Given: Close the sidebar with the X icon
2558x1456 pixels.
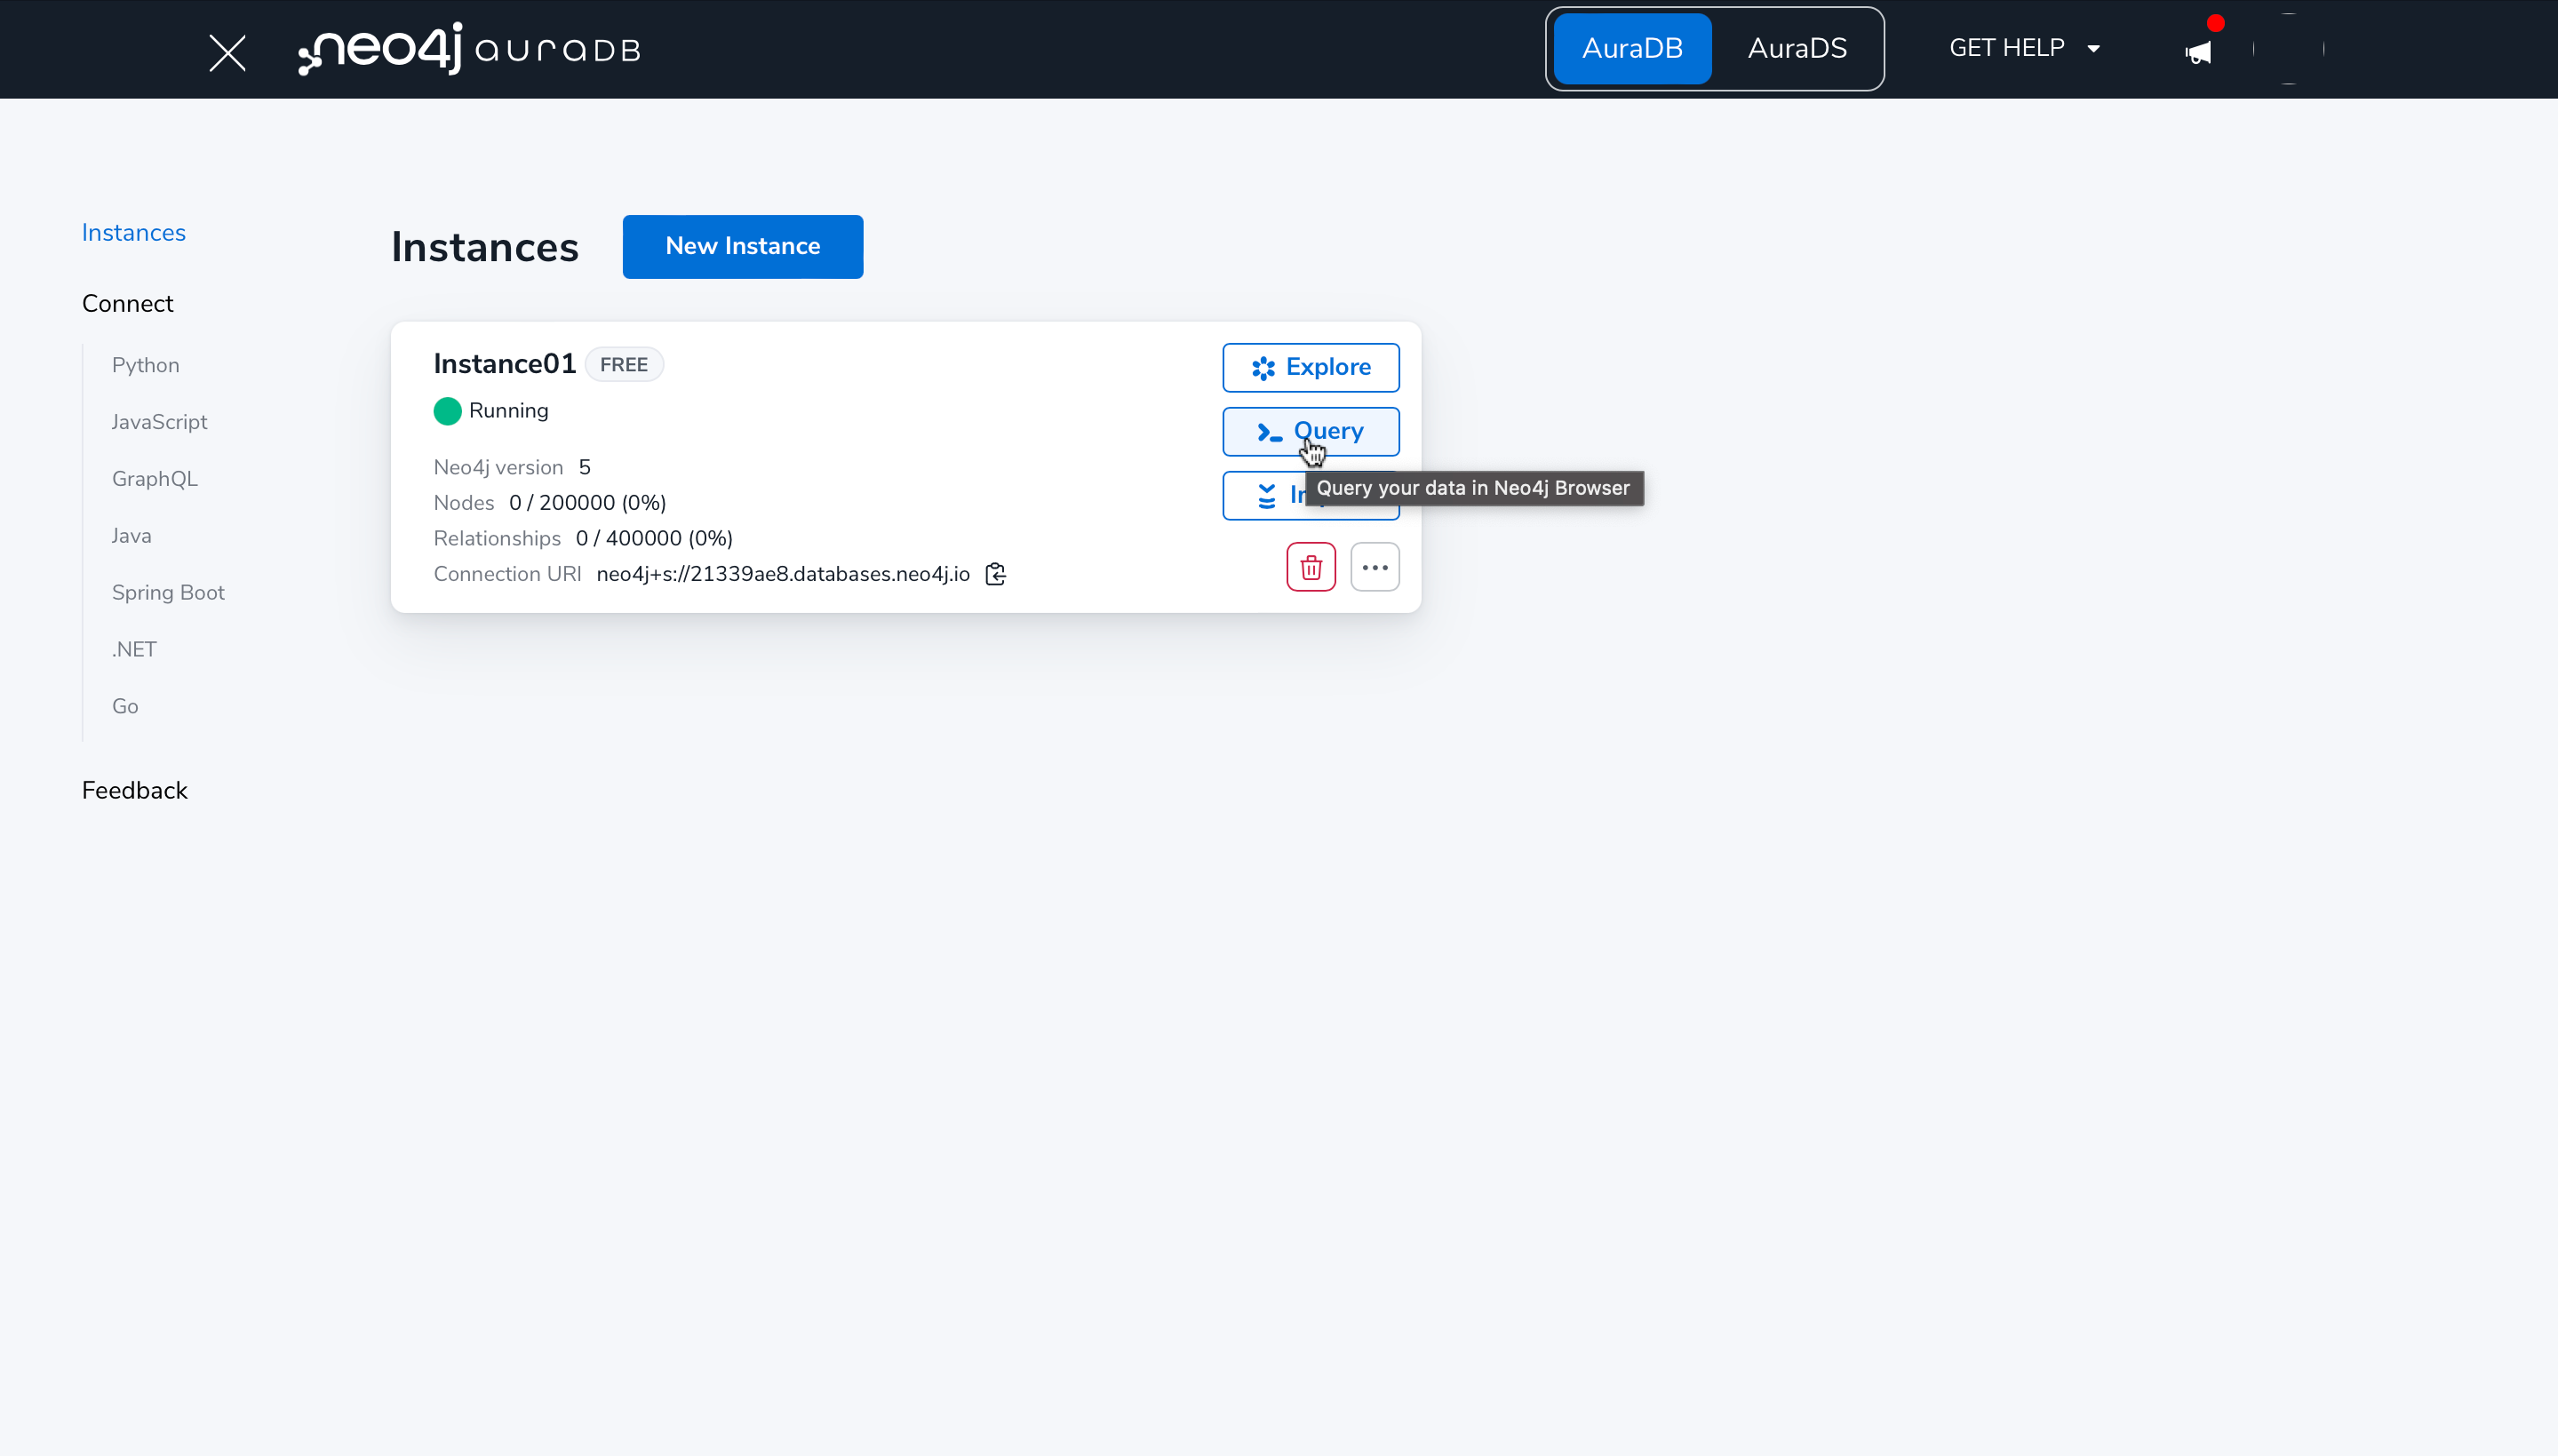Looking at the screenshot, I should click(227, 52).
